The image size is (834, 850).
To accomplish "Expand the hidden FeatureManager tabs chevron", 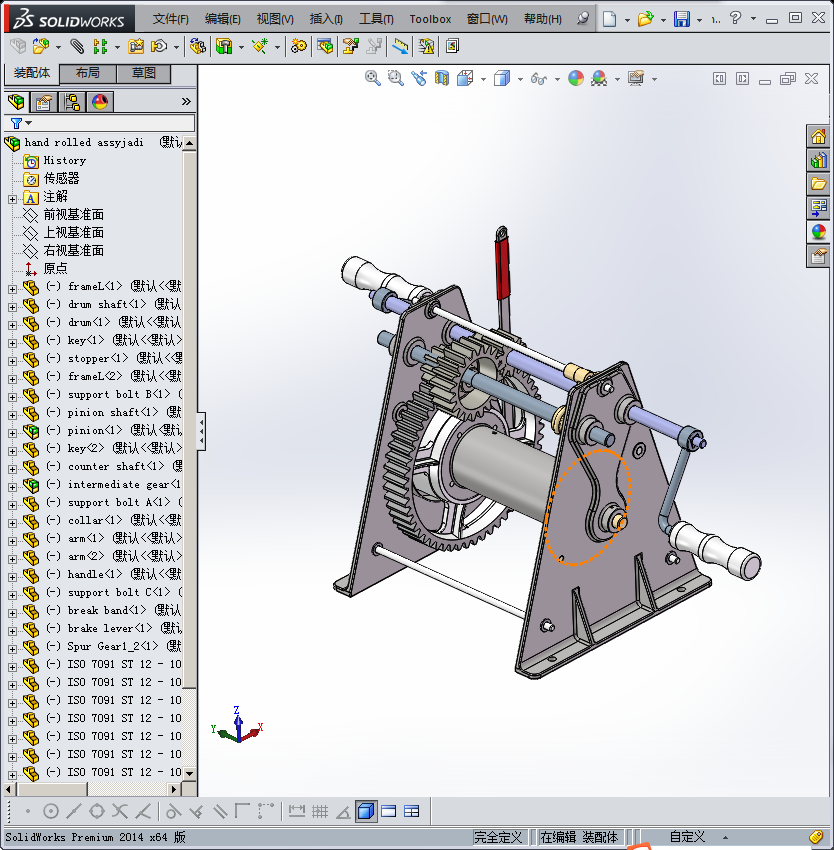I will coord(186,102).
